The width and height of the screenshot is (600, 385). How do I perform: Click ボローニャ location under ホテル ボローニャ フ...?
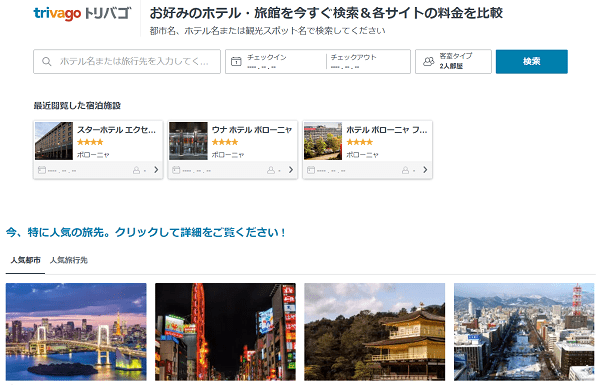(363, 155)
